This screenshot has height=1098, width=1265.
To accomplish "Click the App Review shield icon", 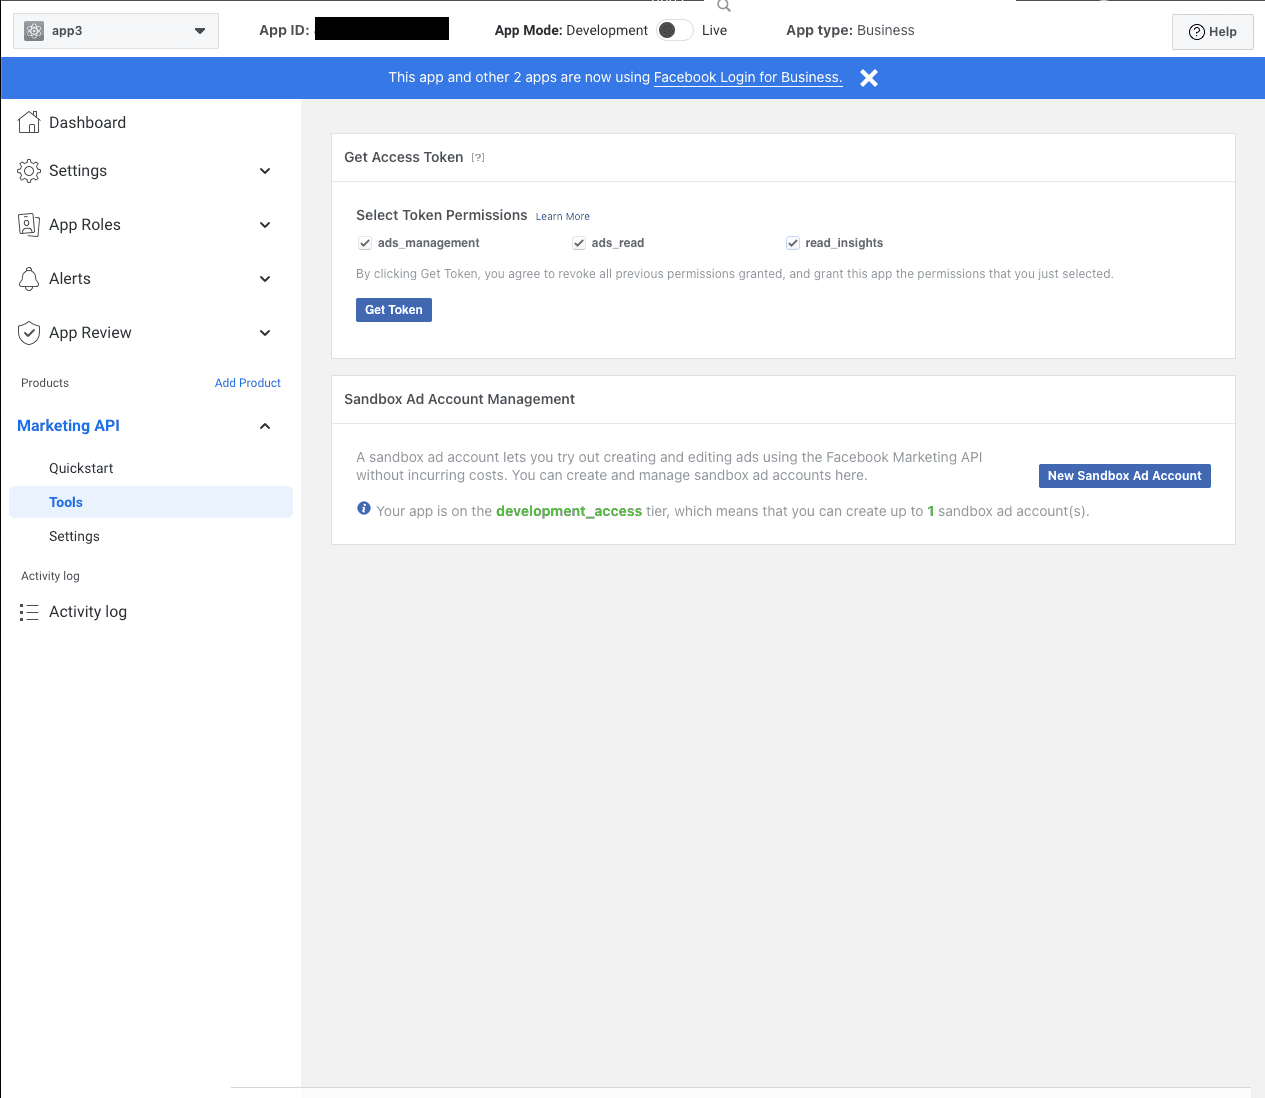I will 29,333.
